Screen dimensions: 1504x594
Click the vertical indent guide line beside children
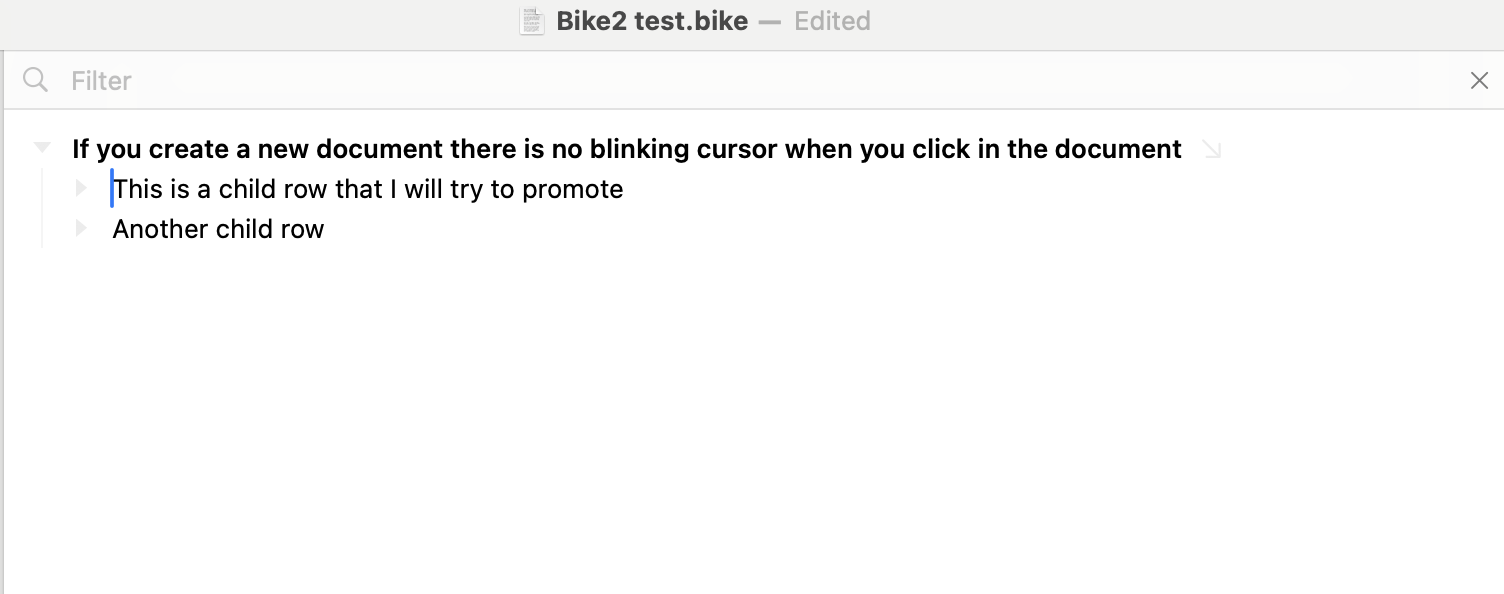pyautogui.click(x=42, y=208)
